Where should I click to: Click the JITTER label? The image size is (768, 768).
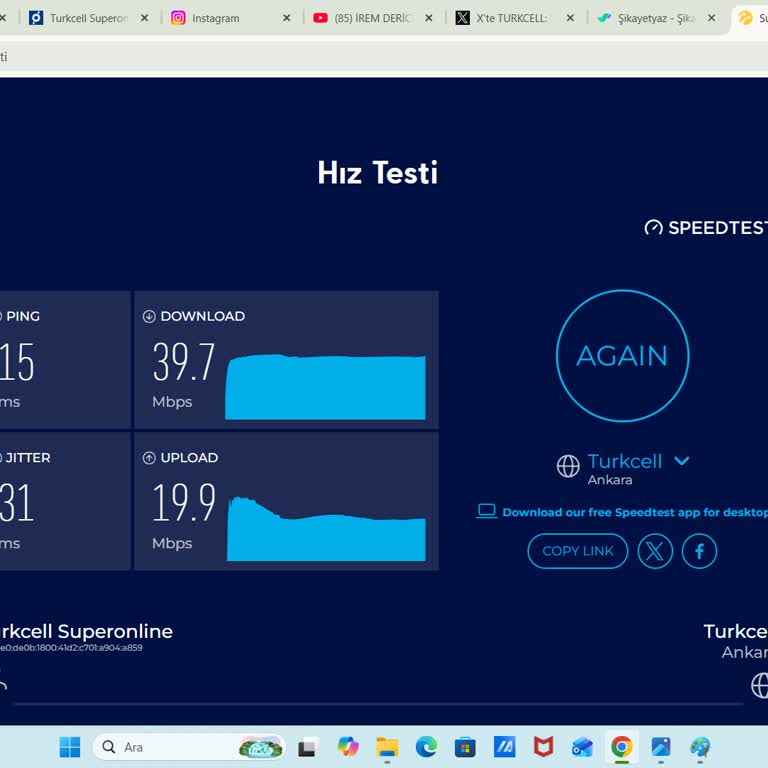(28, 458)
